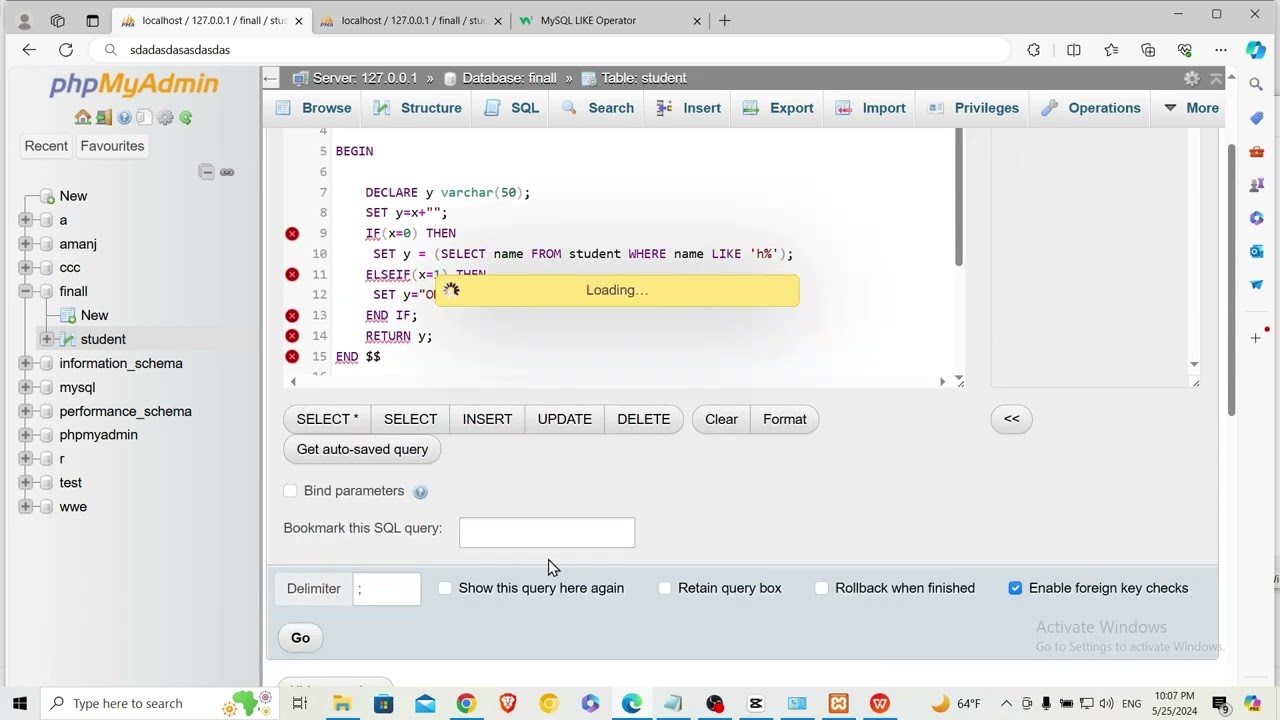The width and height of the screenshot is (1280, 720).
Task: Open phpMyAdmin documentation help icon
Action: [x=124, y=117]
